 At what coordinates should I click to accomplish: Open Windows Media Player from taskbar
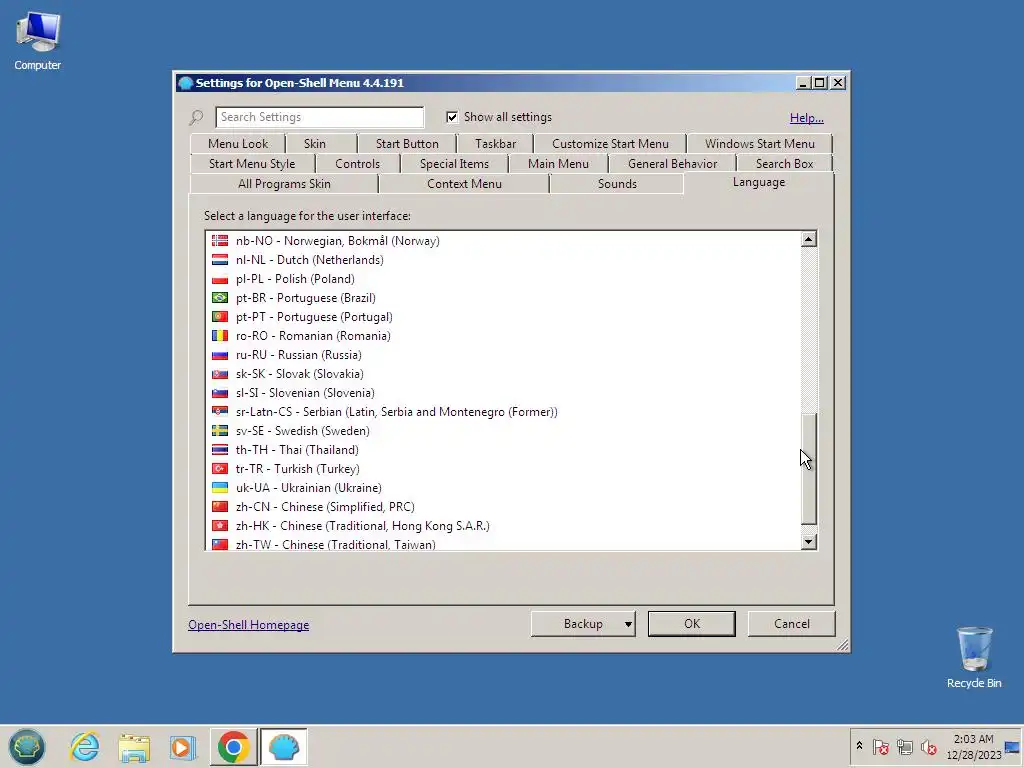pyautogui.click(x=183, y=747)
